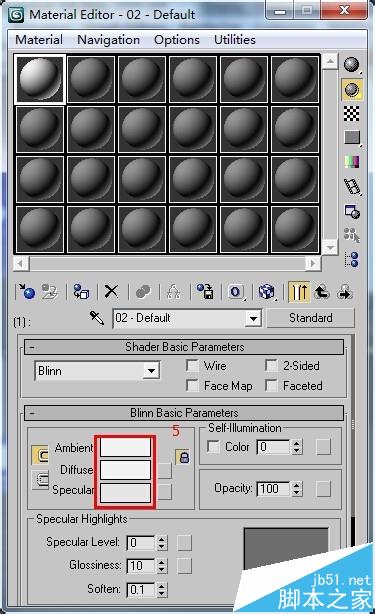Image resolution: width=375 pixels, height=614 pixels.
Task: Click the Get Material icon
Action: 27,292
